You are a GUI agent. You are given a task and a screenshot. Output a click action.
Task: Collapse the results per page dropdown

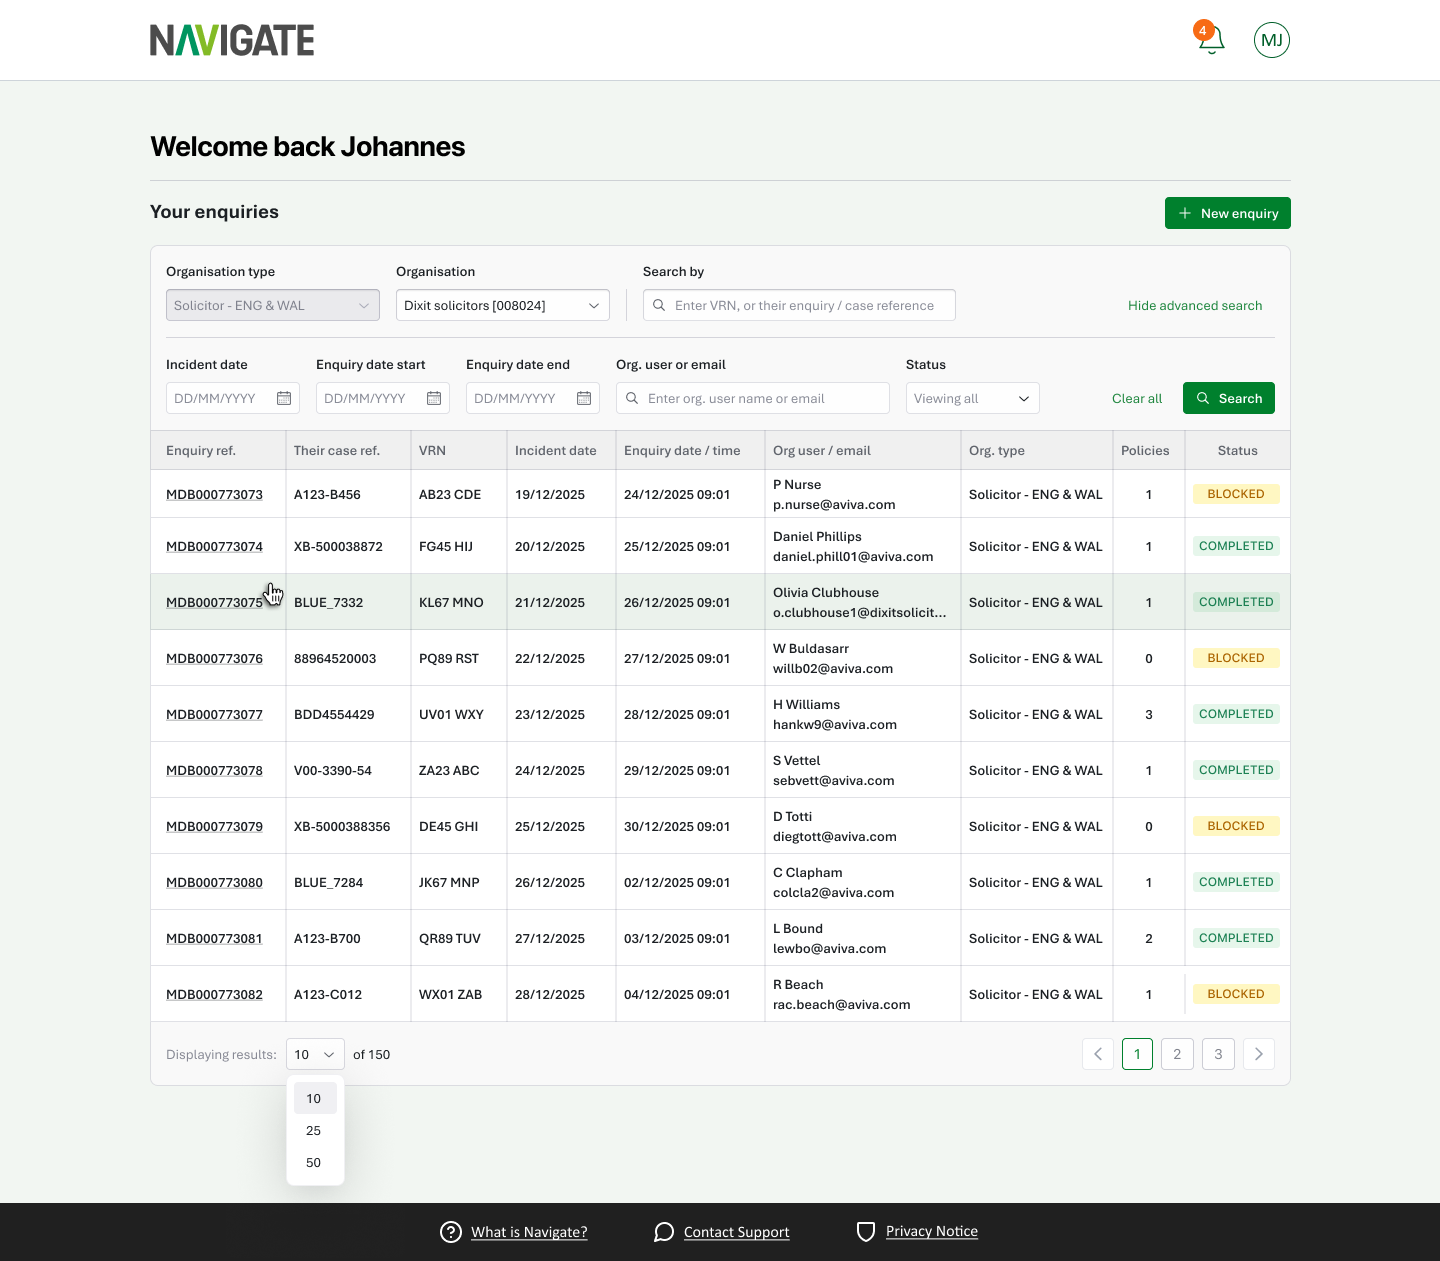(315, 1054)
